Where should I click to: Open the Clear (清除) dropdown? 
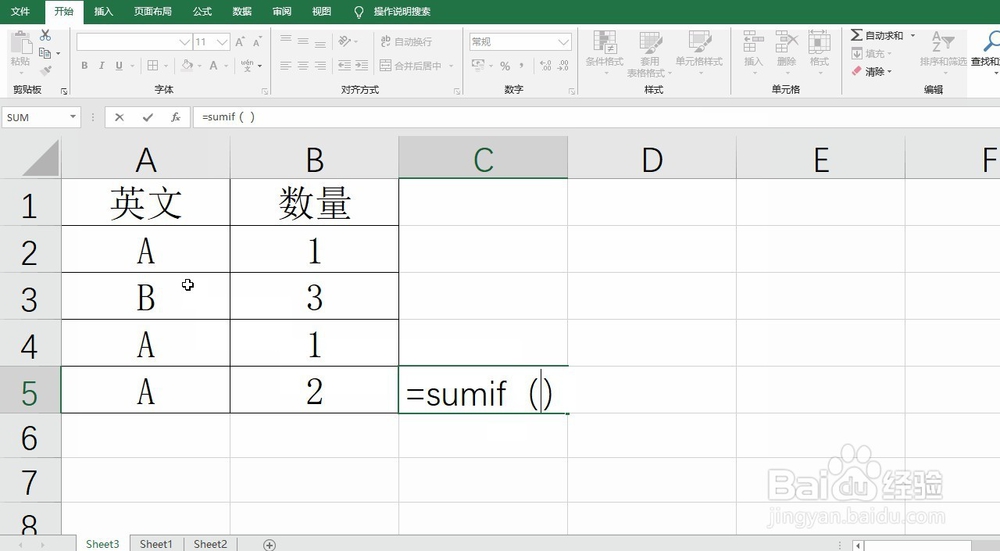click(x=872, y=71)
